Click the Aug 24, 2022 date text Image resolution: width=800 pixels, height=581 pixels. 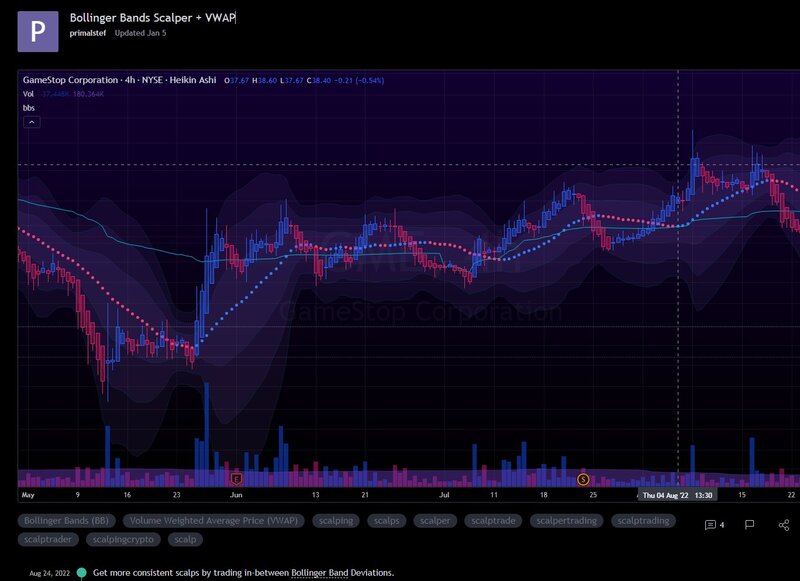tap(49, 573)
